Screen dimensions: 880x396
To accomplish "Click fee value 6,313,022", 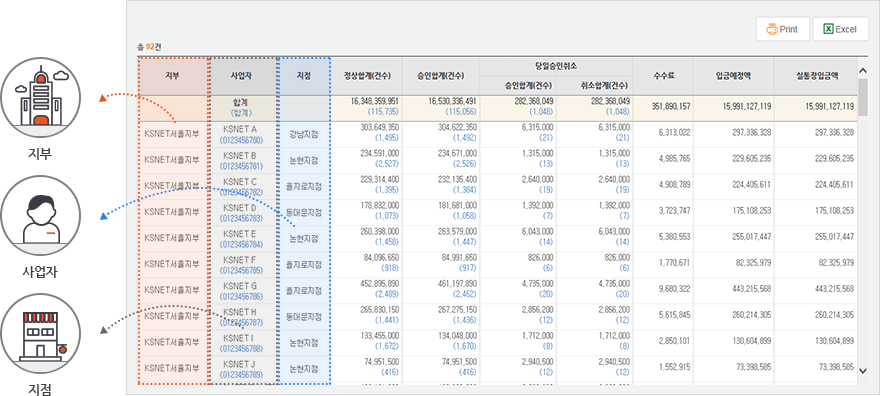I will [x=675, y=132].
